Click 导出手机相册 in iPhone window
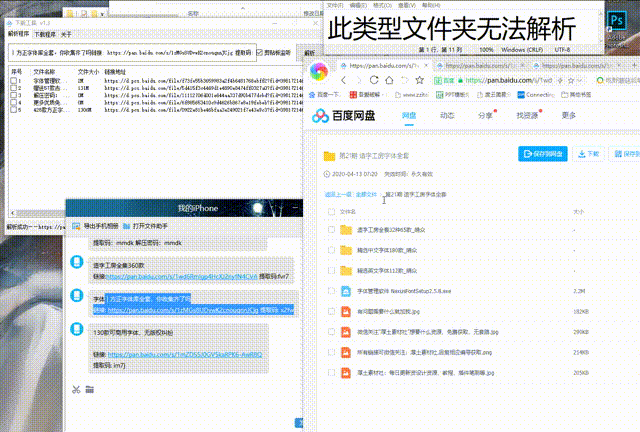Image resolution: width=640 pixels, height=432 pixels. 101,226
